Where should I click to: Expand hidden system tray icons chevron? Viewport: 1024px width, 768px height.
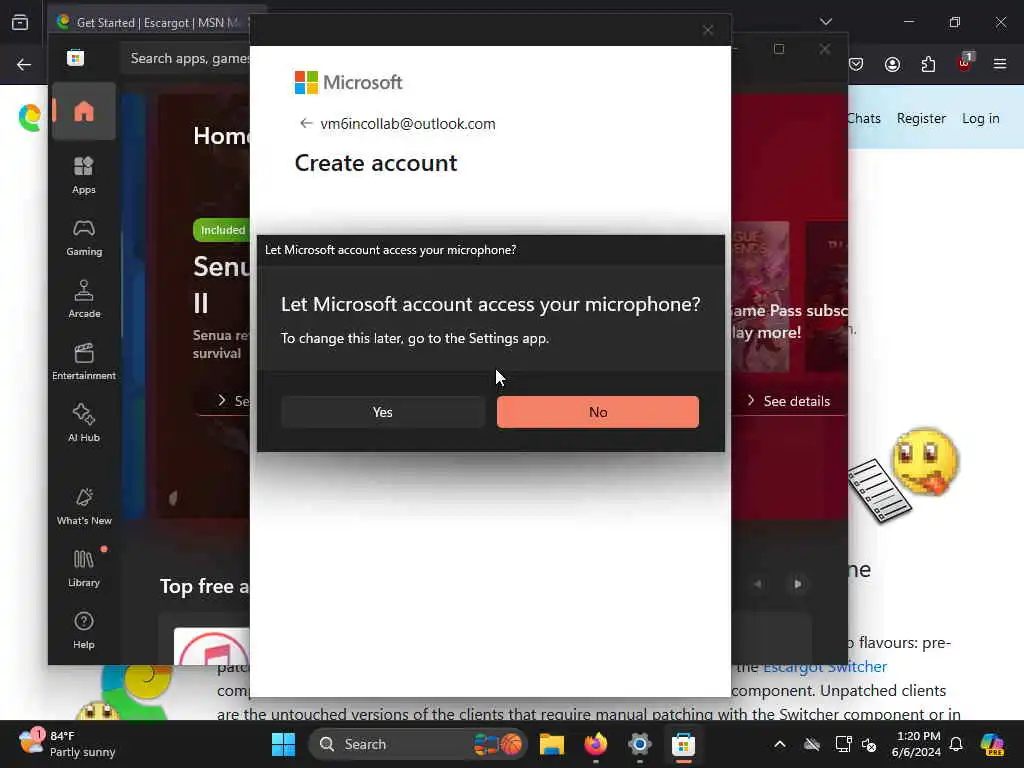pyautogui.click(x=780, y=744)
